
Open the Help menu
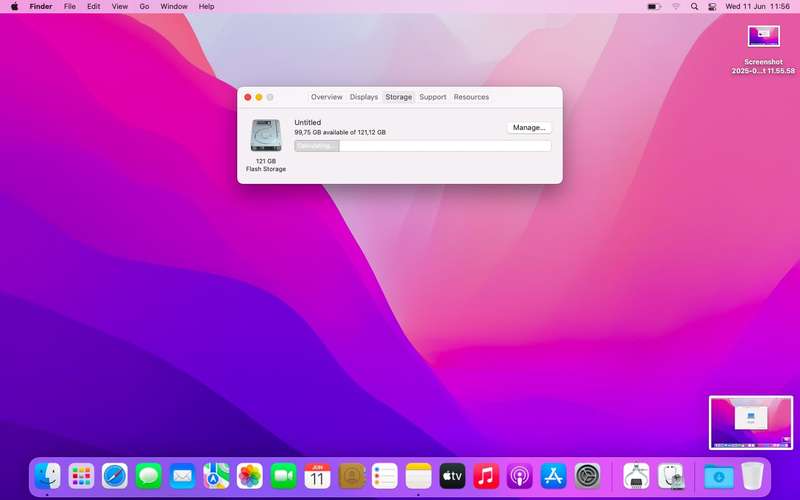[x=207, y=7]
